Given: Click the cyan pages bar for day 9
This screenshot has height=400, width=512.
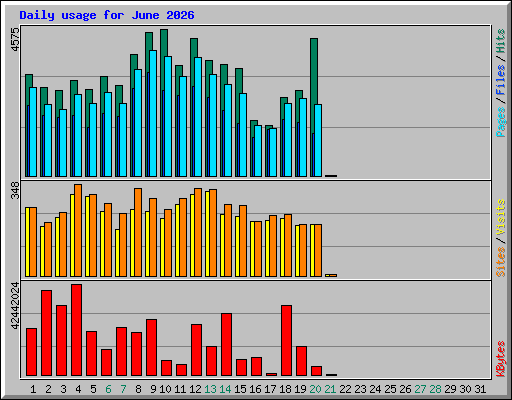Looking at the screenshot, I should pyautogui.click(x=153, y=113).
